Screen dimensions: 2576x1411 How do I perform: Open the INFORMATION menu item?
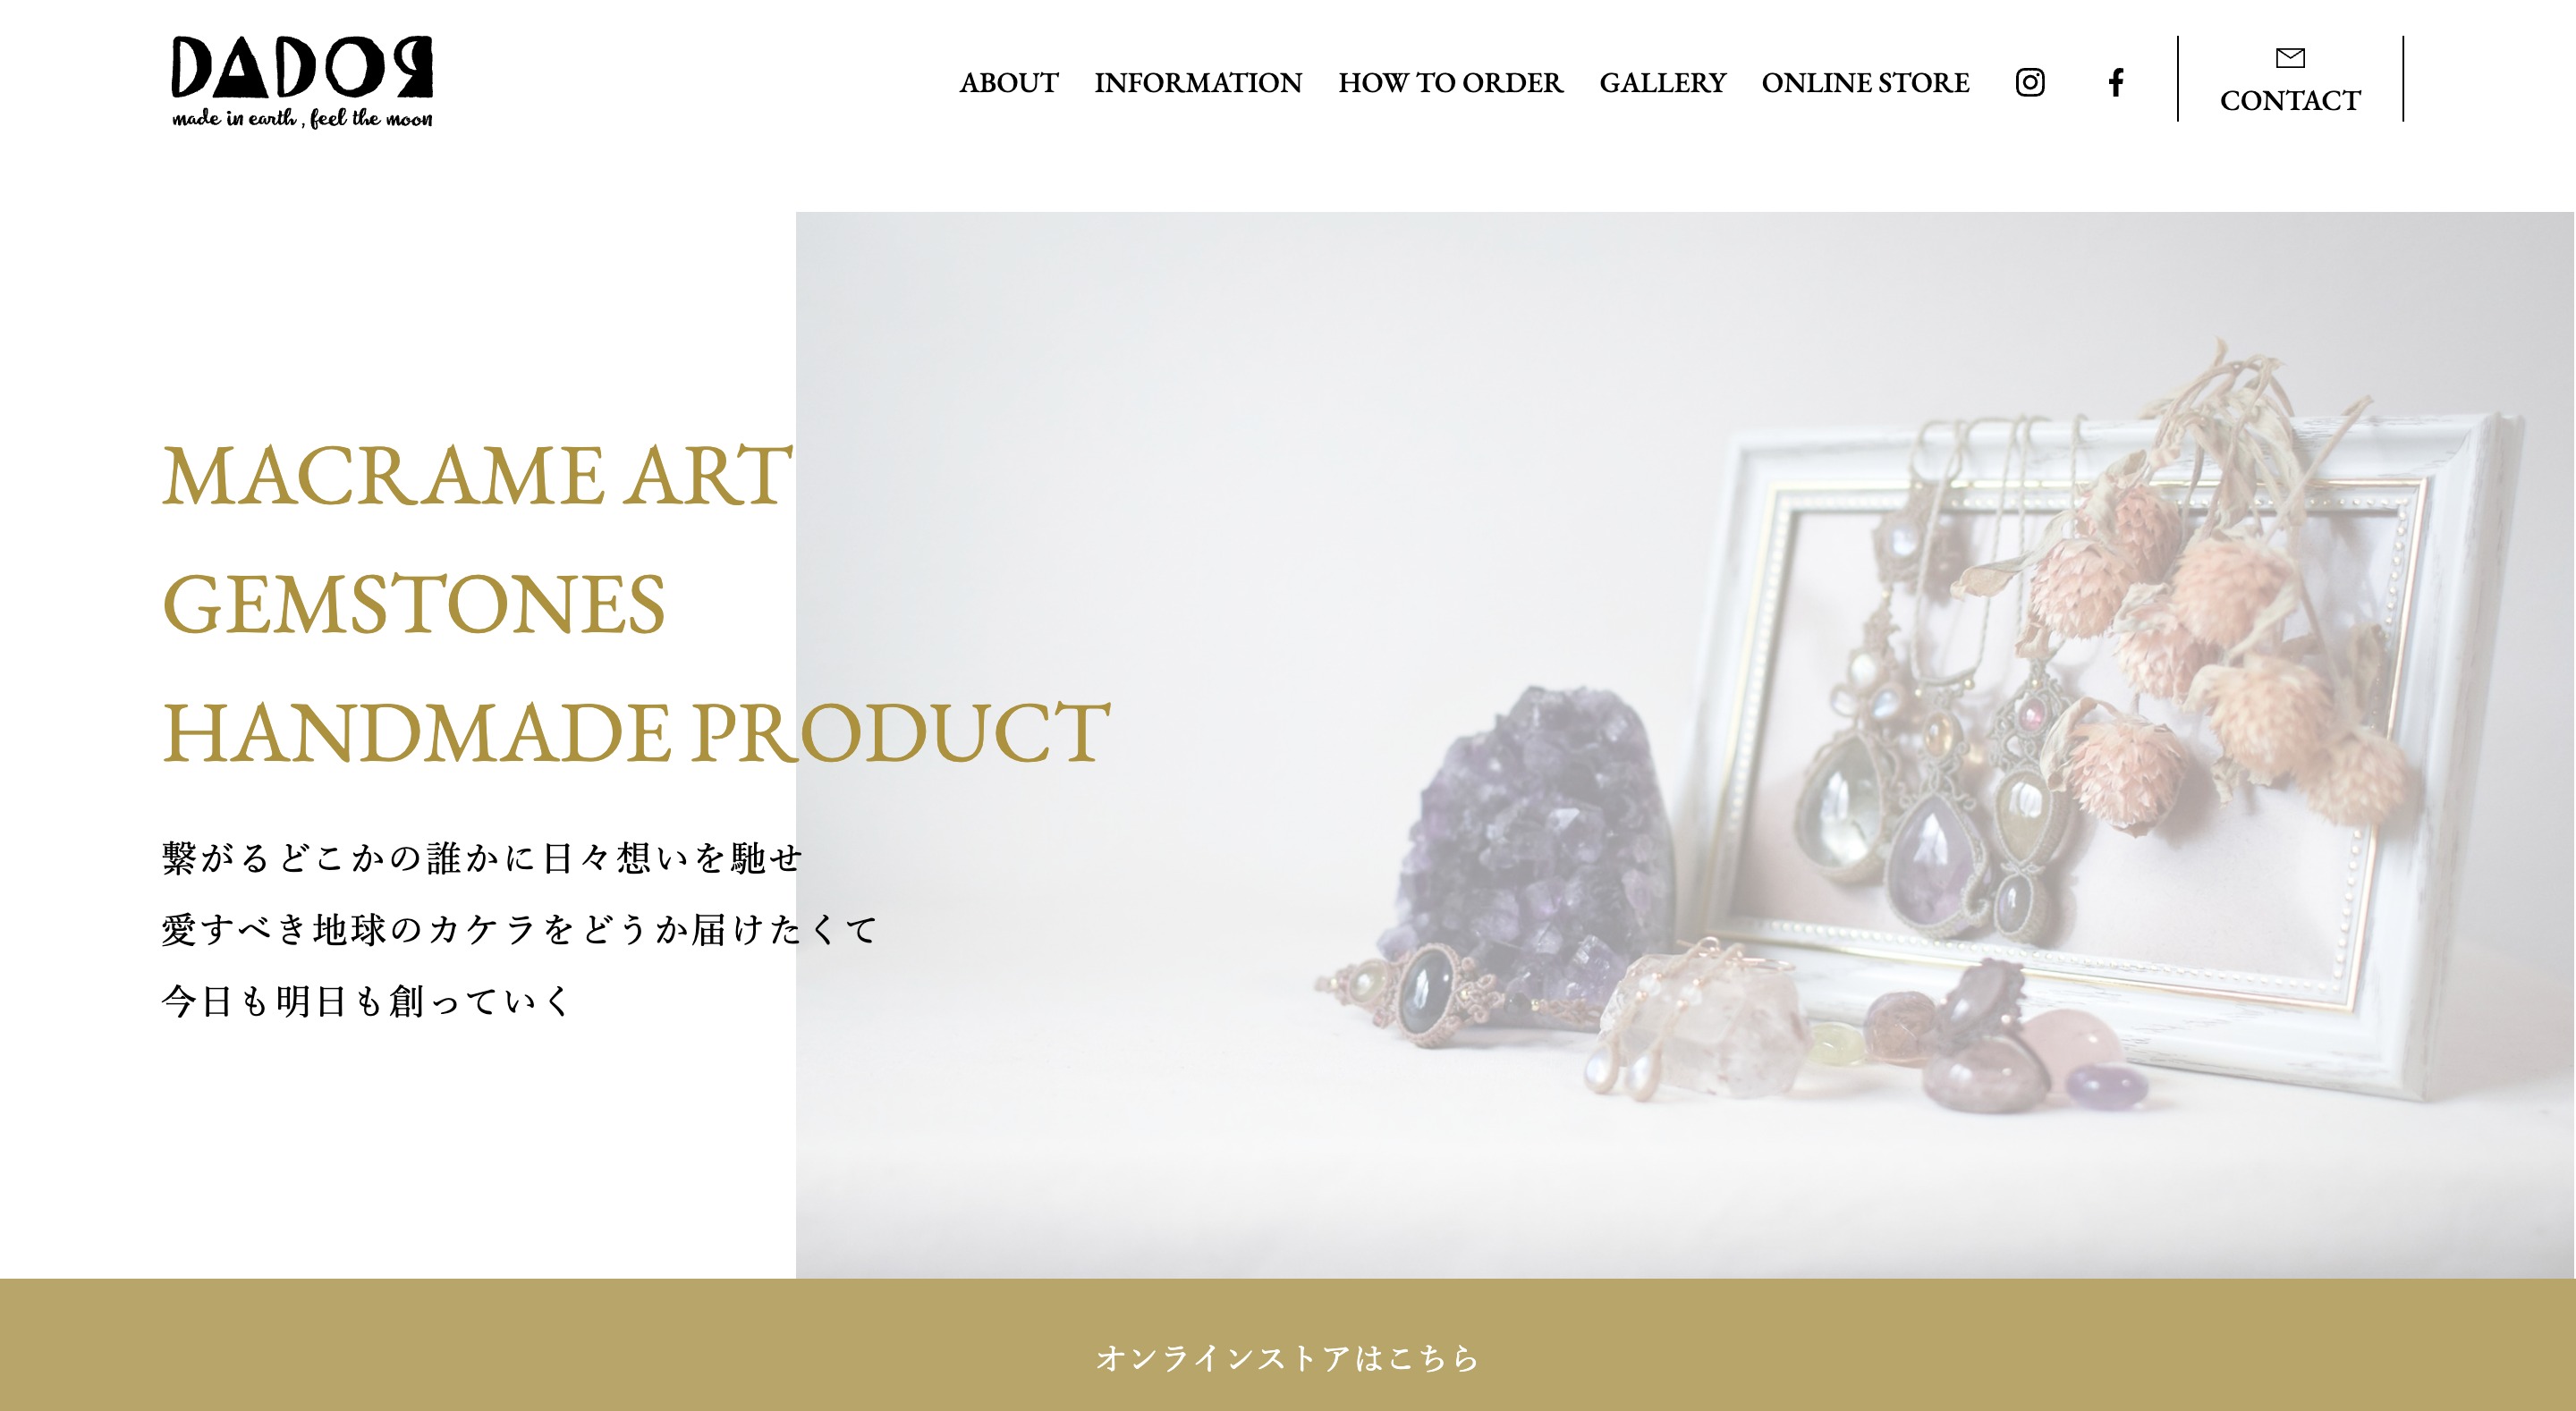tap(1198, 83)
